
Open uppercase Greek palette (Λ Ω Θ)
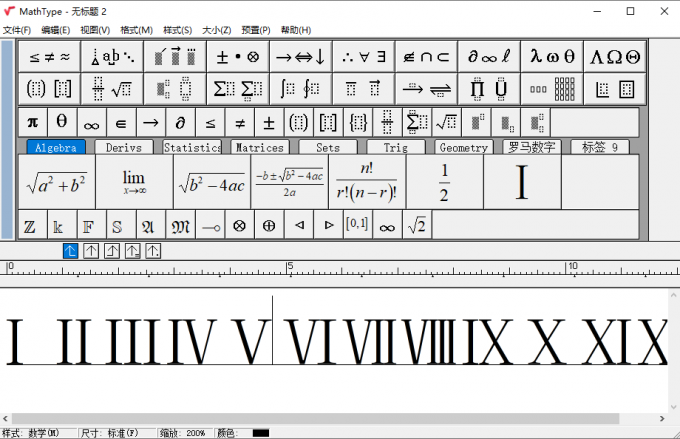tap(615, 56)
